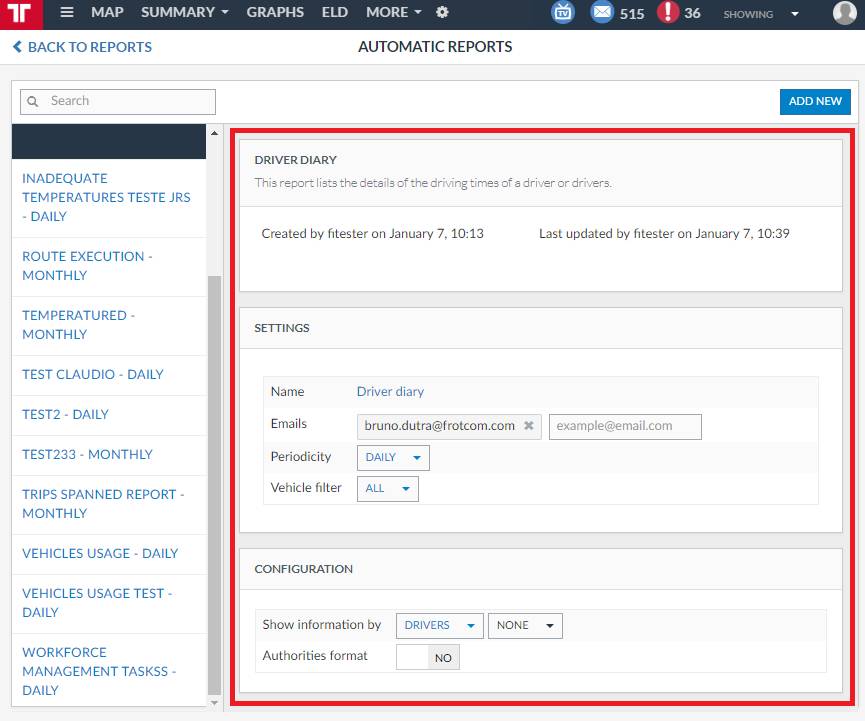Open the DRIVERS dropdown

pyautogui.click(x=439, y=626)
